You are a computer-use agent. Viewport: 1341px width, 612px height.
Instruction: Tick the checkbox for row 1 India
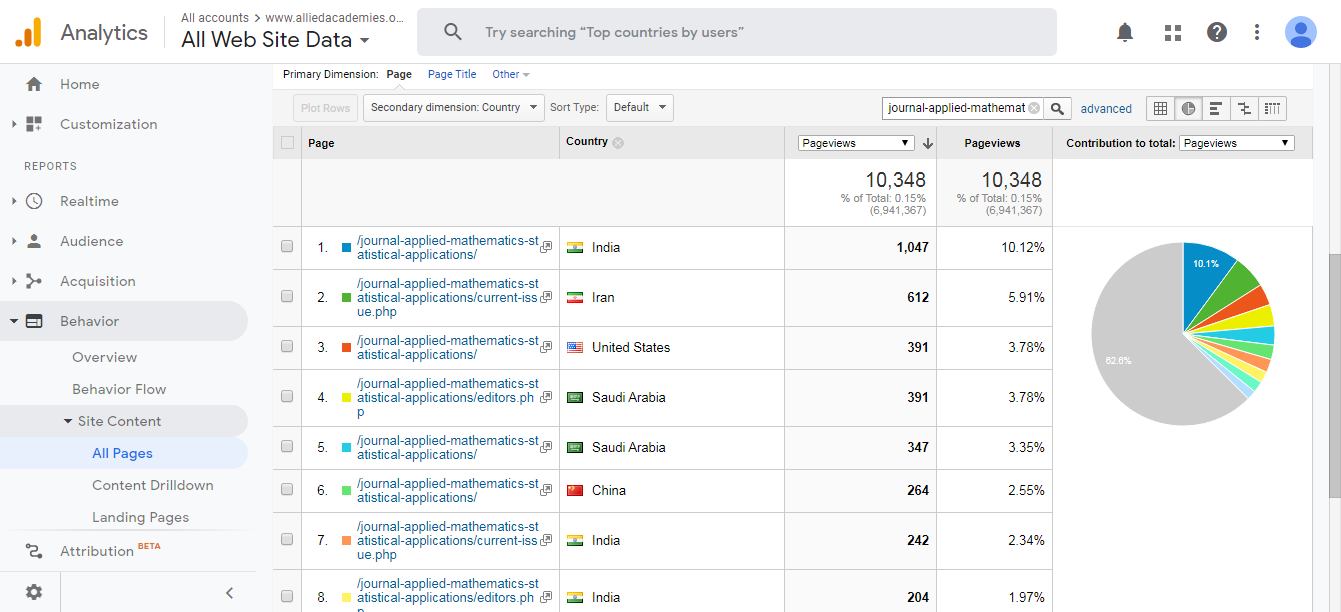288,247
